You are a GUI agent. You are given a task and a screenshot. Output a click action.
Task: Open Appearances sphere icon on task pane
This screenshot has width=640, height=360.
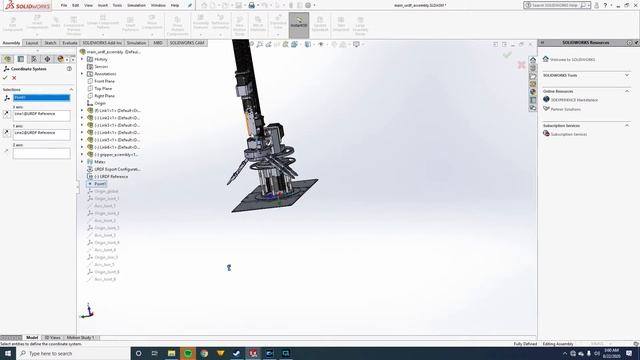pyautogui.click(x=533, y=92)
